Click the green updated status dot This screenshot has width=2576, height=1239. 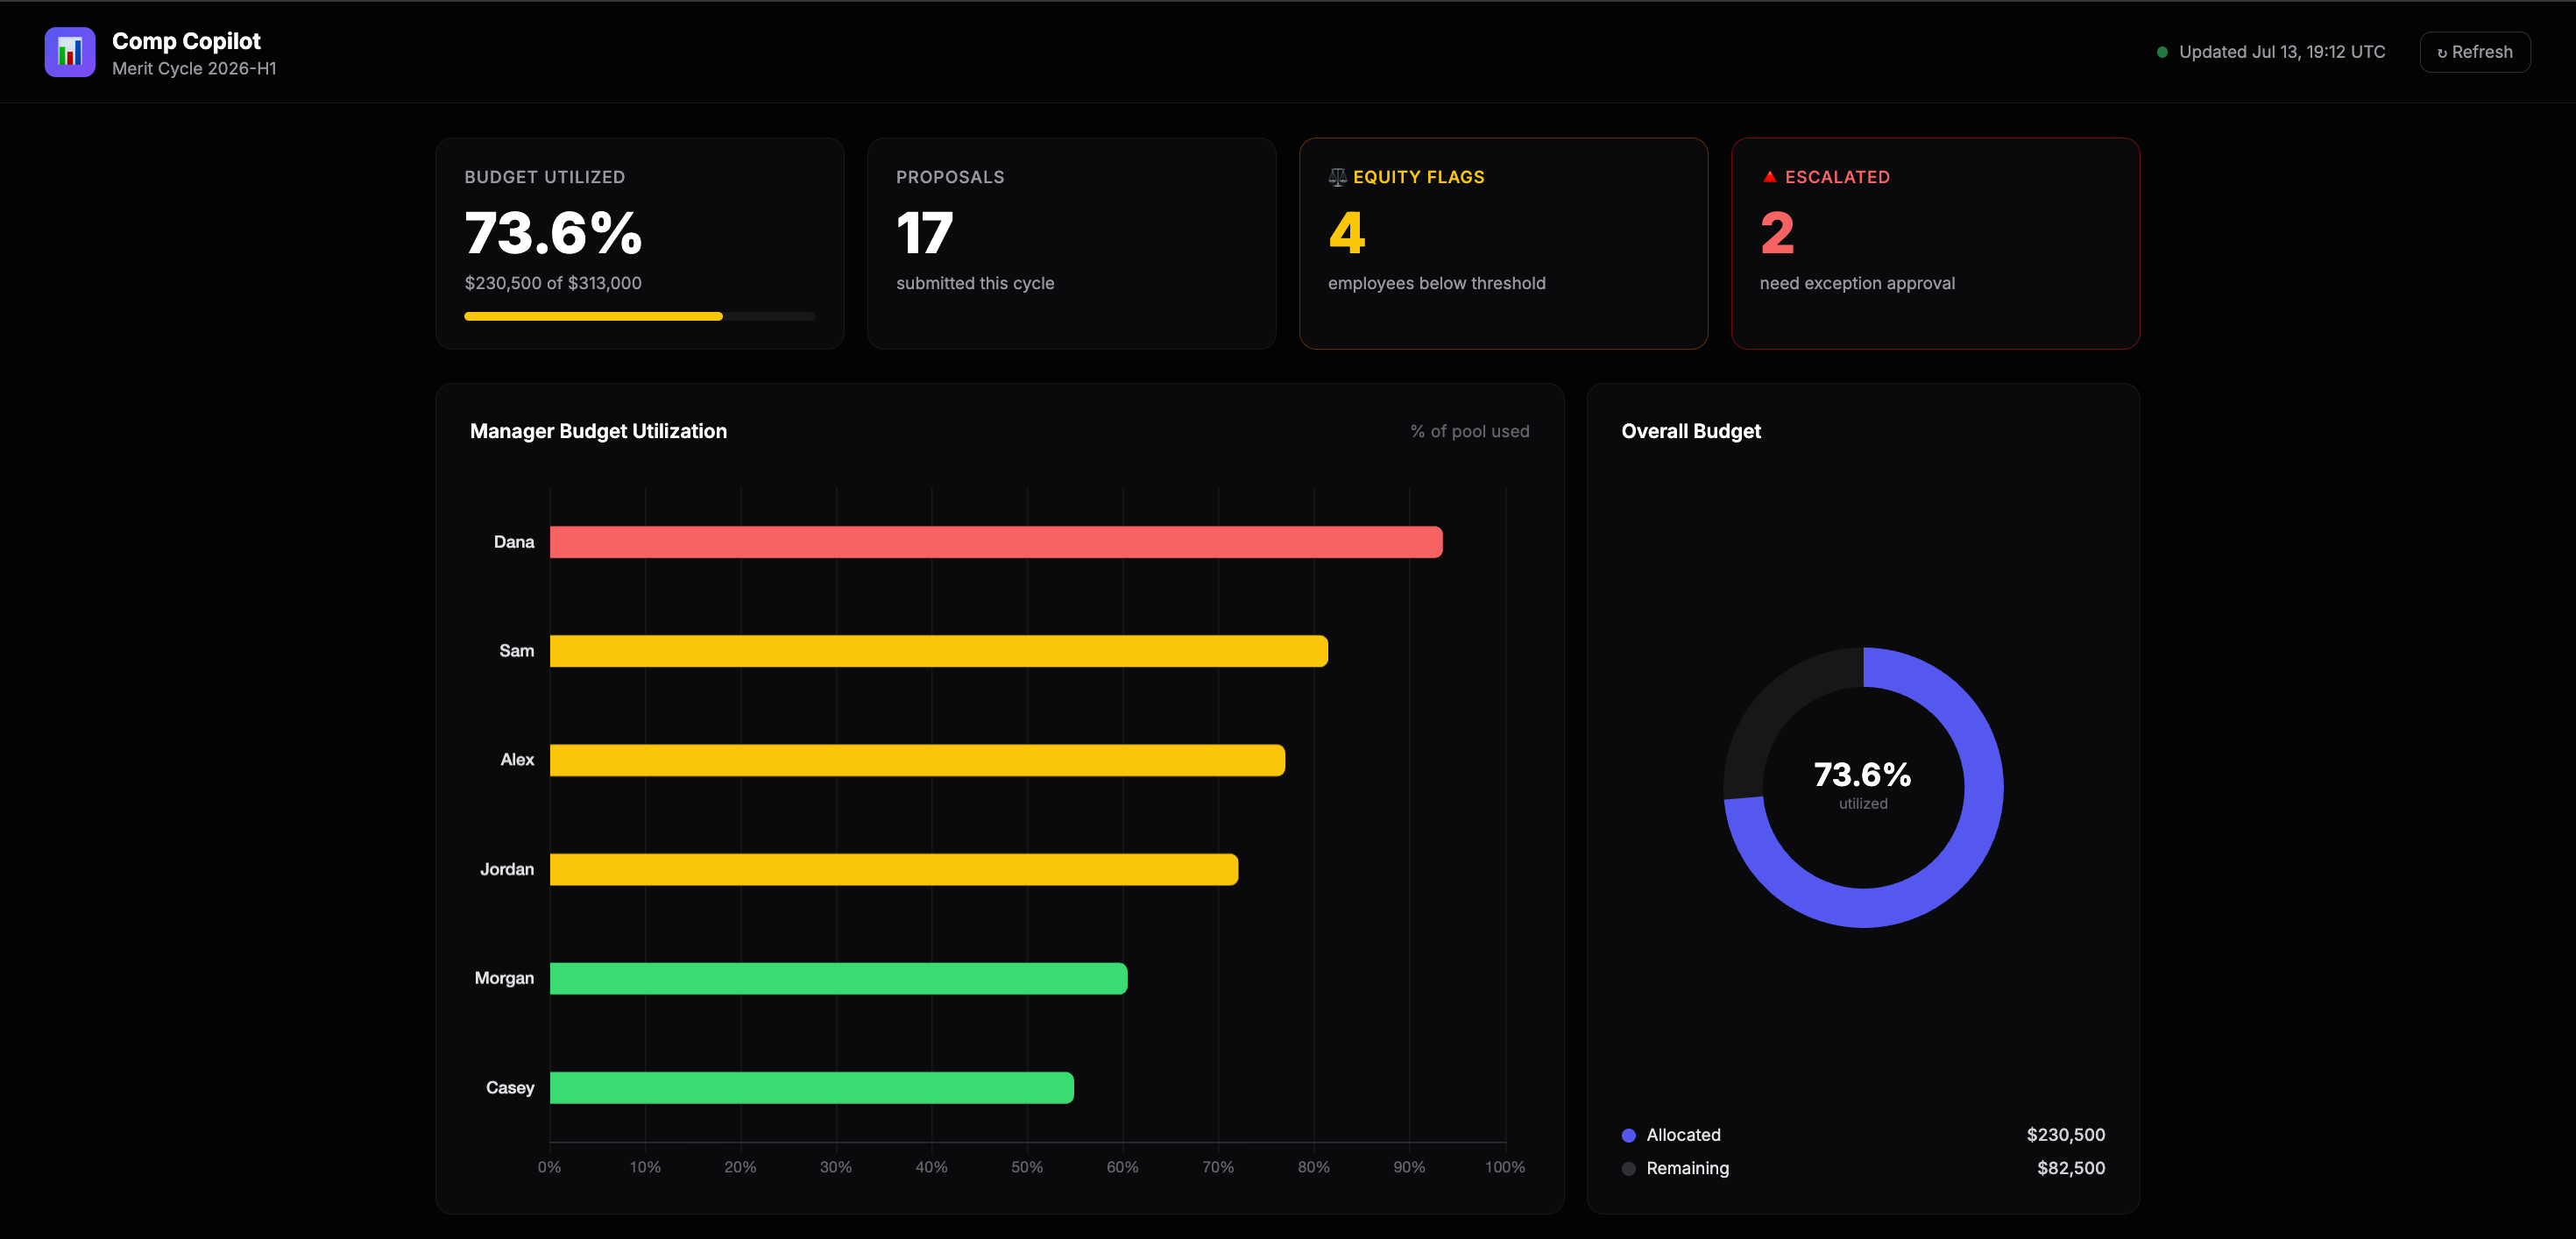click(2162, 52)
